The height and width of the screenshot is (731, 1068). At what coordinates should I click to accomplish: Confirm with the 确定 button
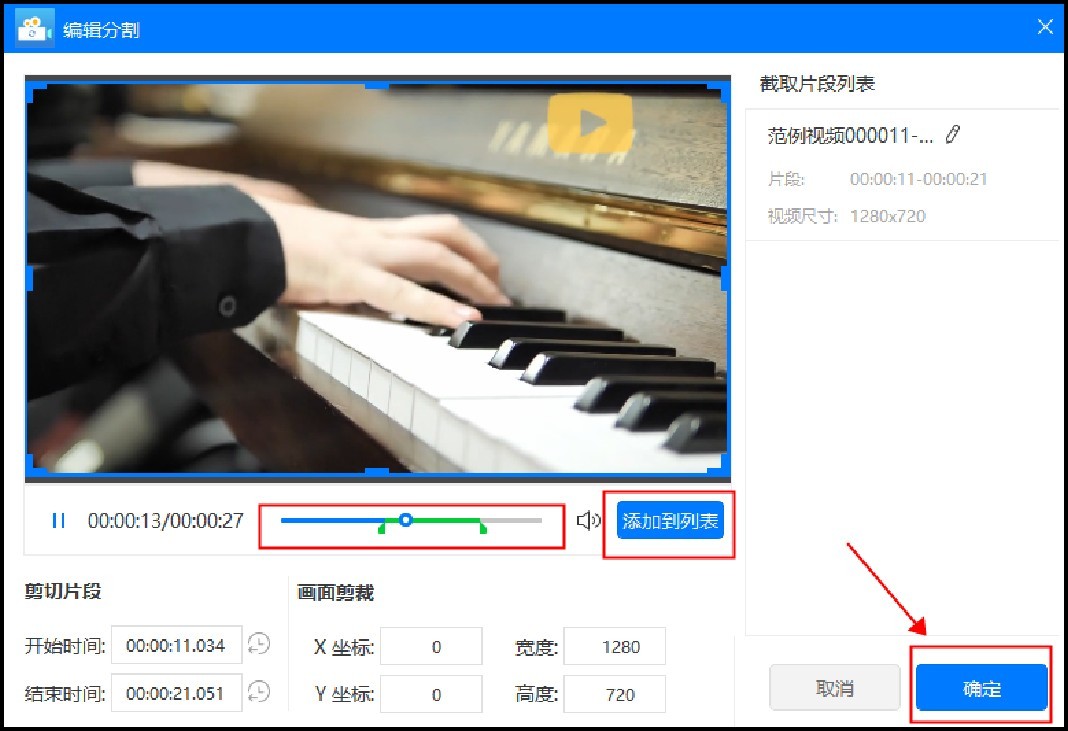tap(981, 688)
